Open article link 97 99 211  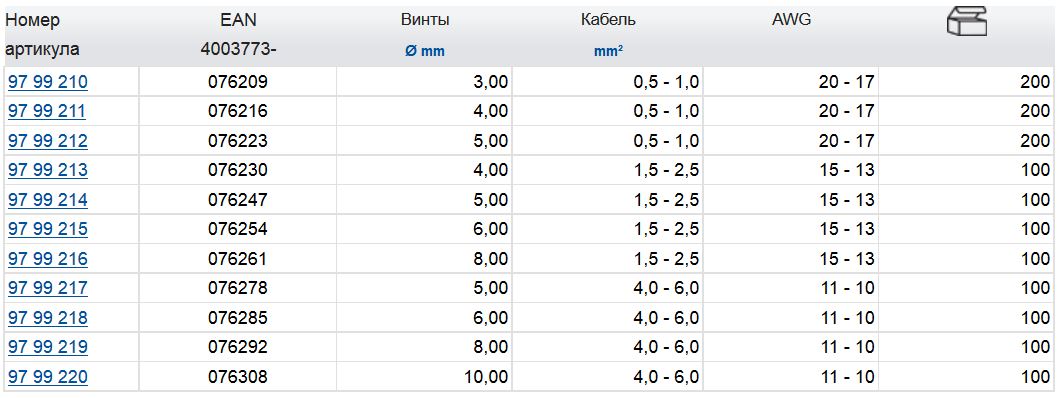47,112
